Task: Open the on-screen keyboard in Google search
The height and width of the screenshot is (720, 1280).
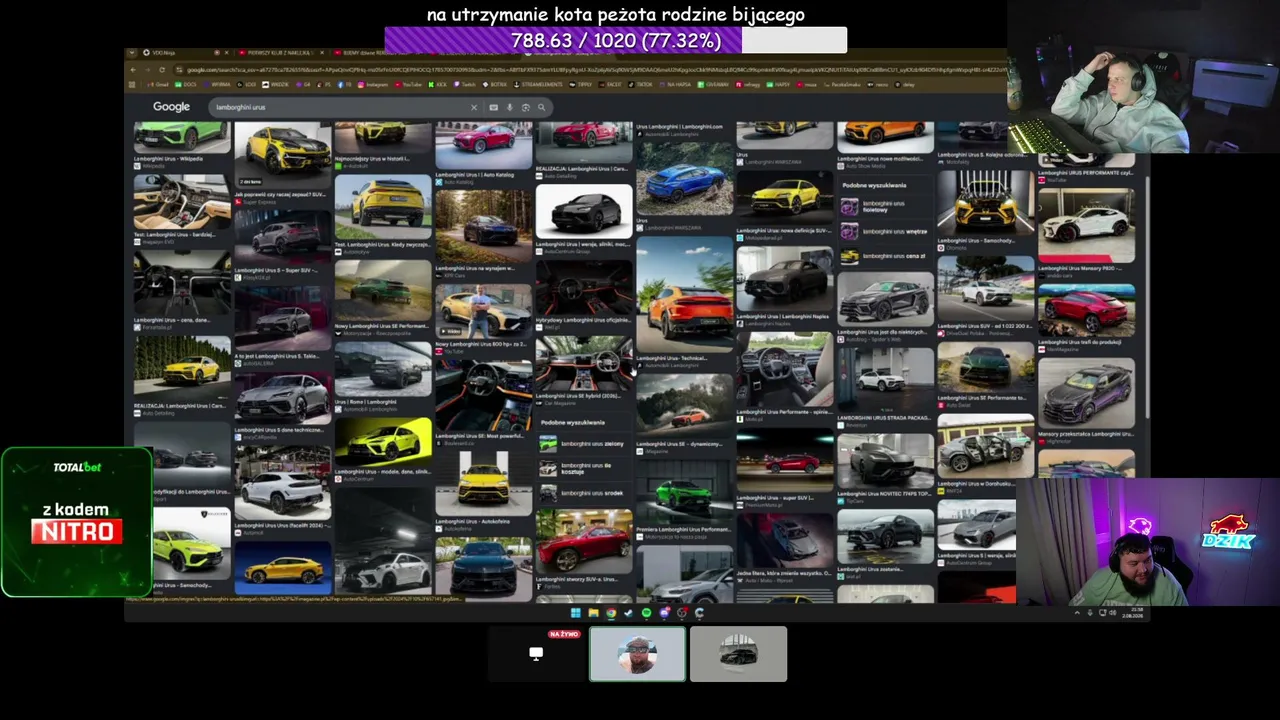Action: click(x=493, y=107)
